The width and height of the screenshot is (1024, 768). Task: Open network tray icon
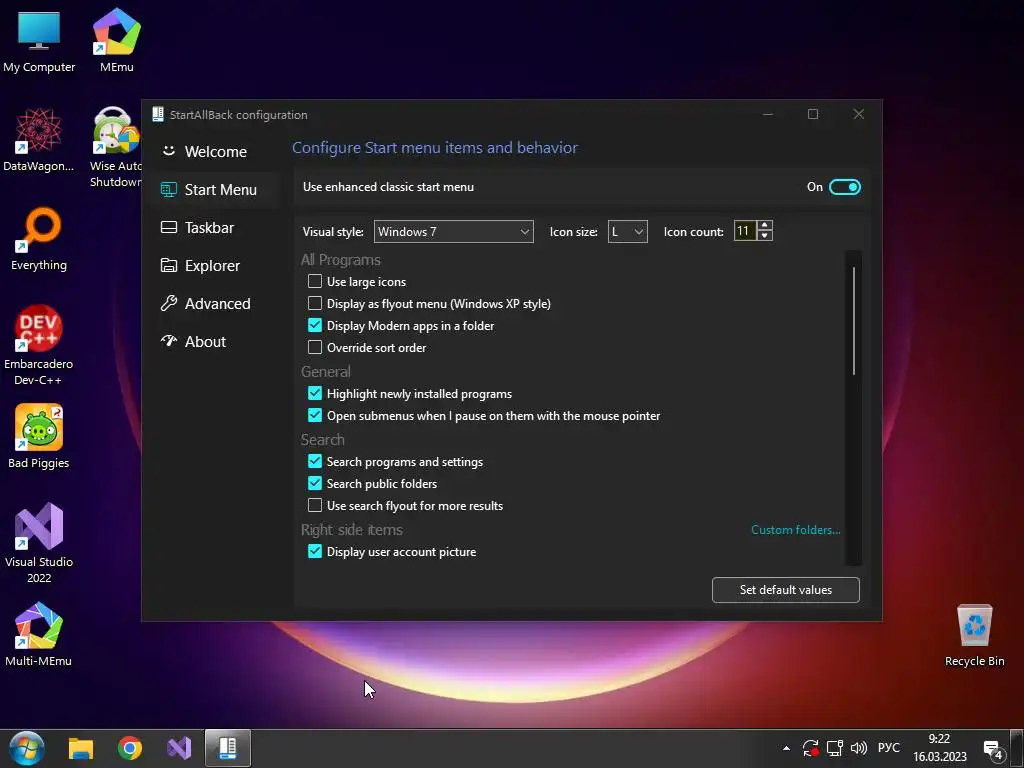[x=835, y=748]
